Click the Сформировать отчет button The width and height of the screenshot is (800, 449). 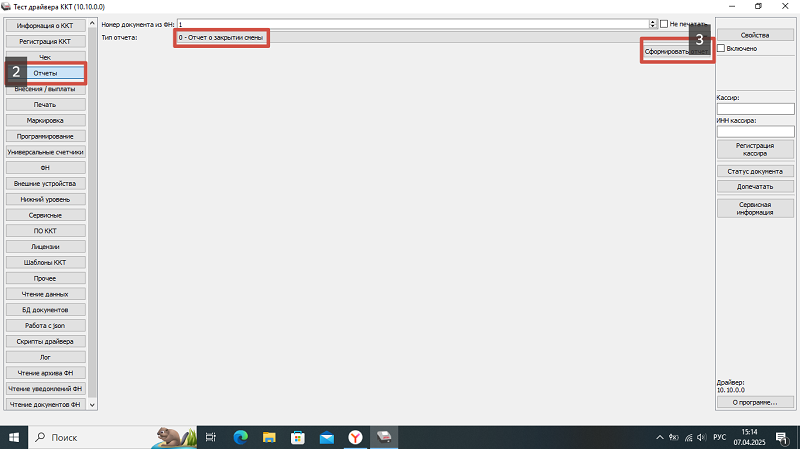[x=677, y=52]
